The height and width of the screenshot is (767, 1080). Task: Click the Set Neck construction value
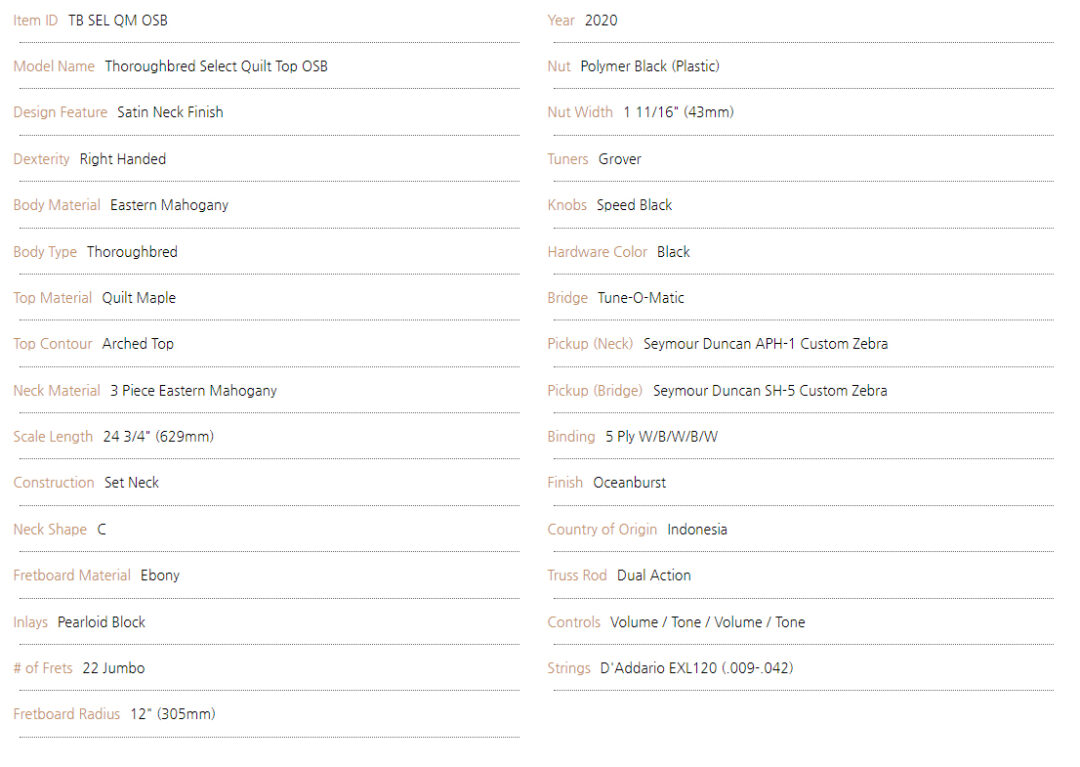tap(132, 483)
